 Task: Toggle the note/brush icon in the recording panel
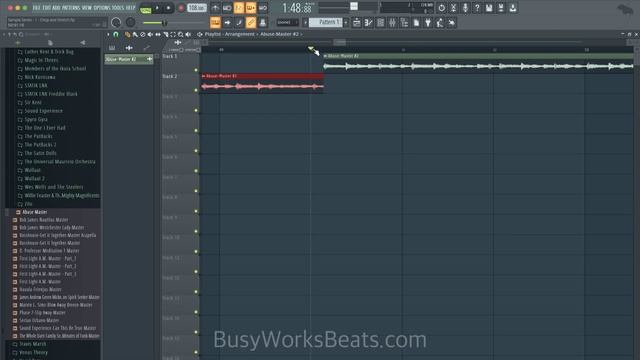tap(239, 22)
